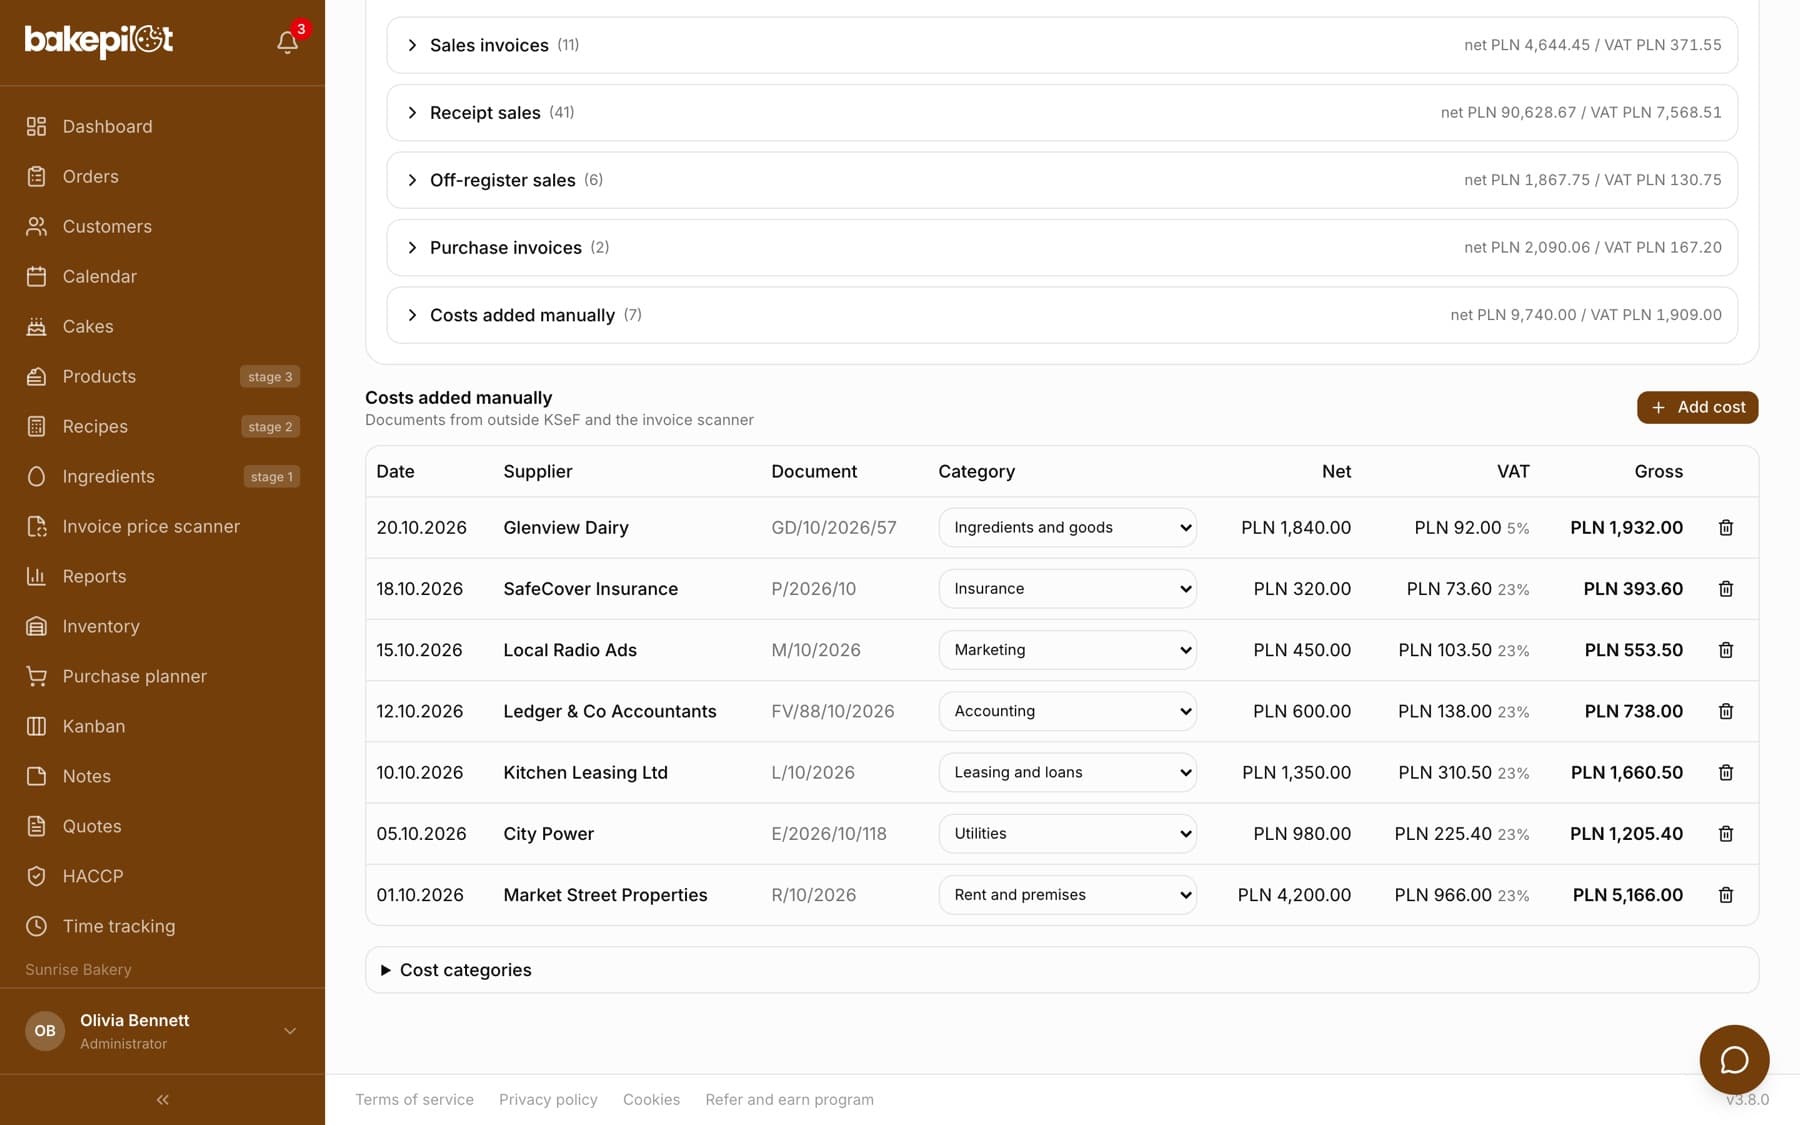Click the HACCP shield icon
Image resolution: width=1800 pixels, height=1125 pixels.
coord(36,876)
